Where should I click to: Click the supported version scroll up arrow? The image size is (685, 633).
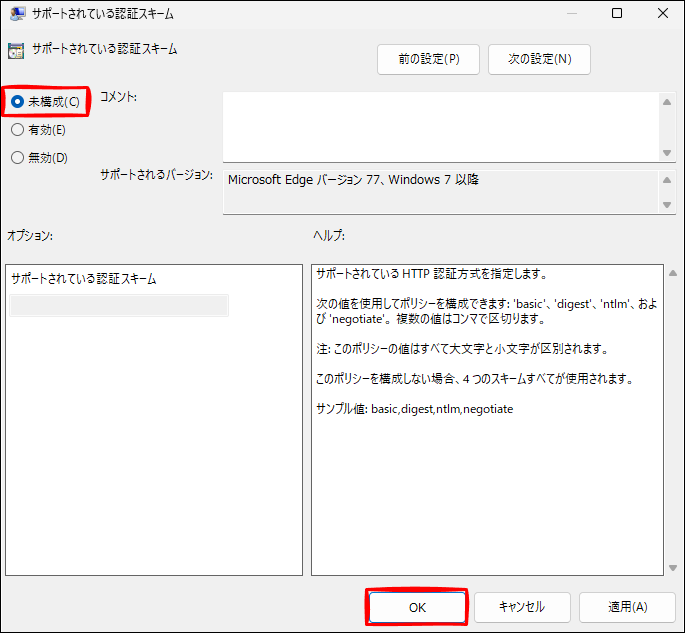click(x=667, y=180)
